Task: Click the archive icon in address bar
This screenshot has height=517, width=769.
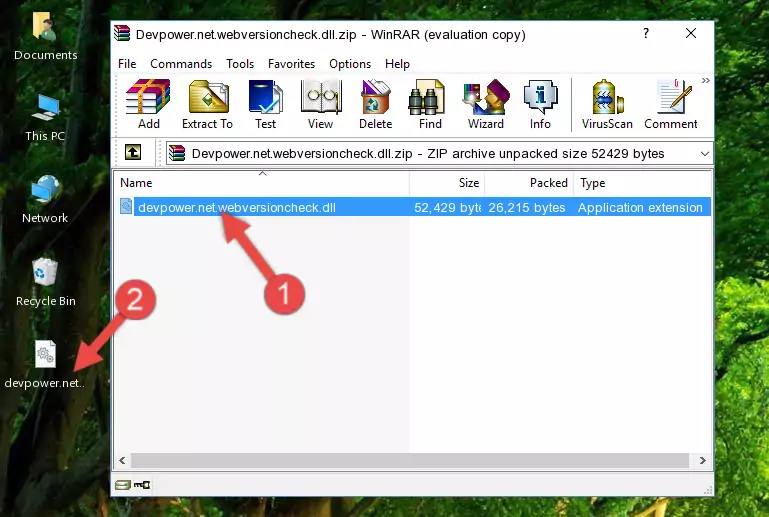Action: coord(177,154)
